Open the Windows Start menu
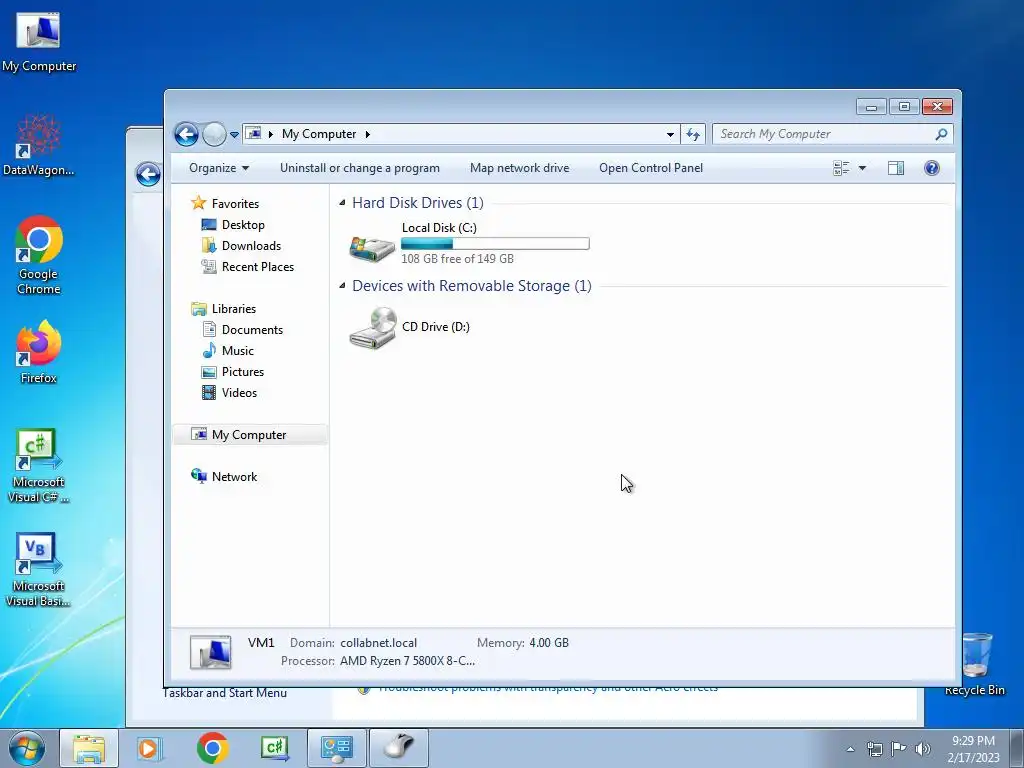This screenshot has width=1024, height=768. [x=26, y=748]
